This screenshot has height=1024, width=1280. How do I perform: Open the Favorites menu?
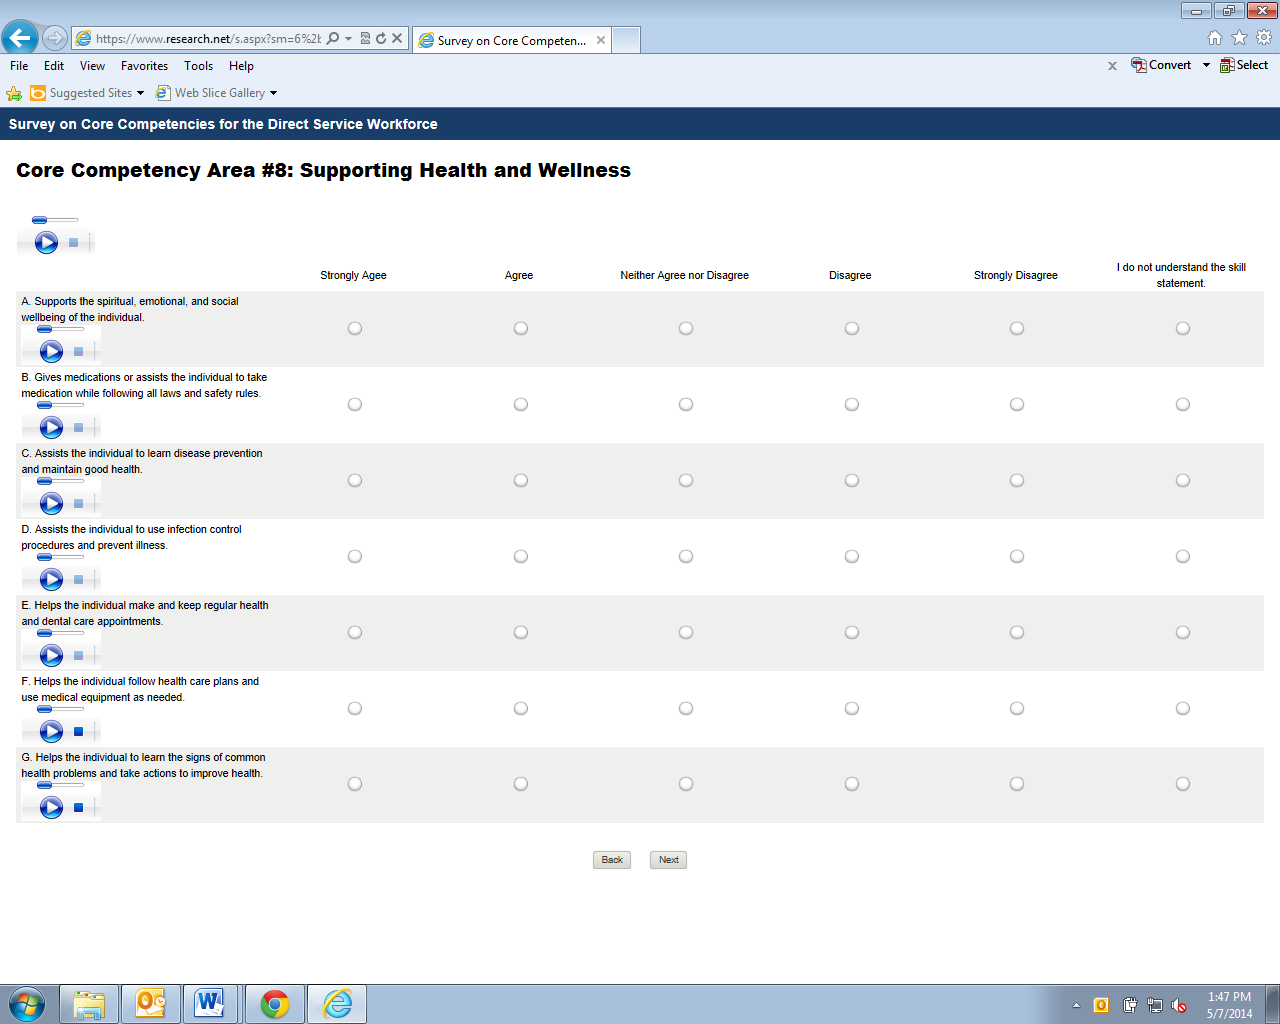click(144, 66)
